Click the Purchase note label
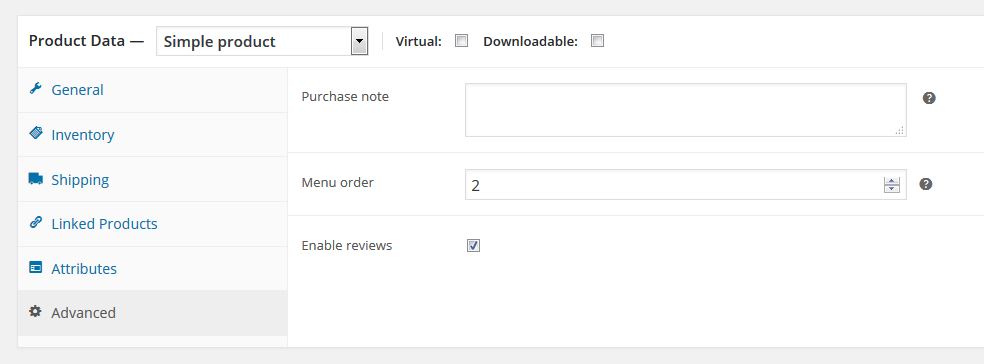This screenshot has height=364, width=984. [x=345, y=97]
